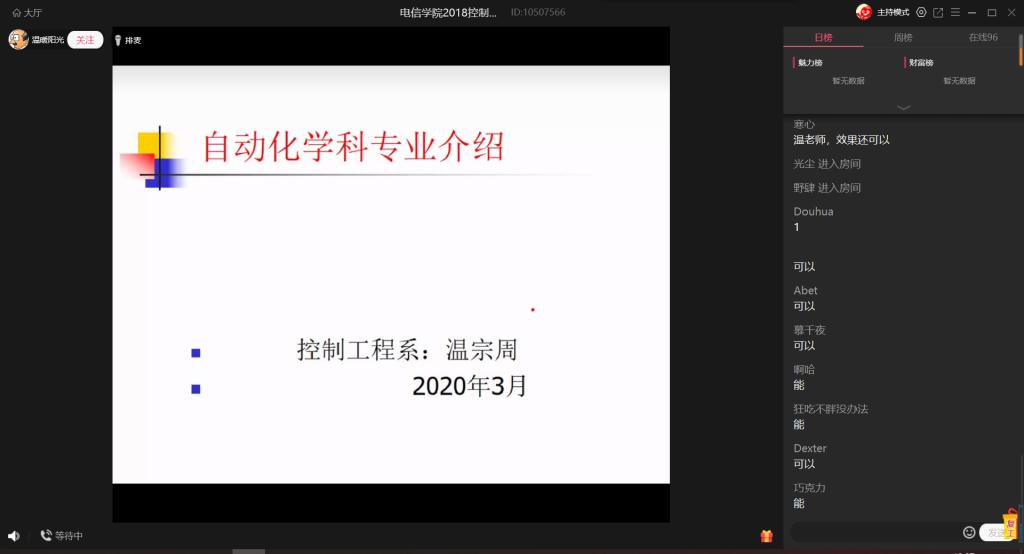Image resolution: width=1024 pixels, height=554 pixels.
Task: Click the host avatar 温暖阳光
Action: [x=18, y=40]
